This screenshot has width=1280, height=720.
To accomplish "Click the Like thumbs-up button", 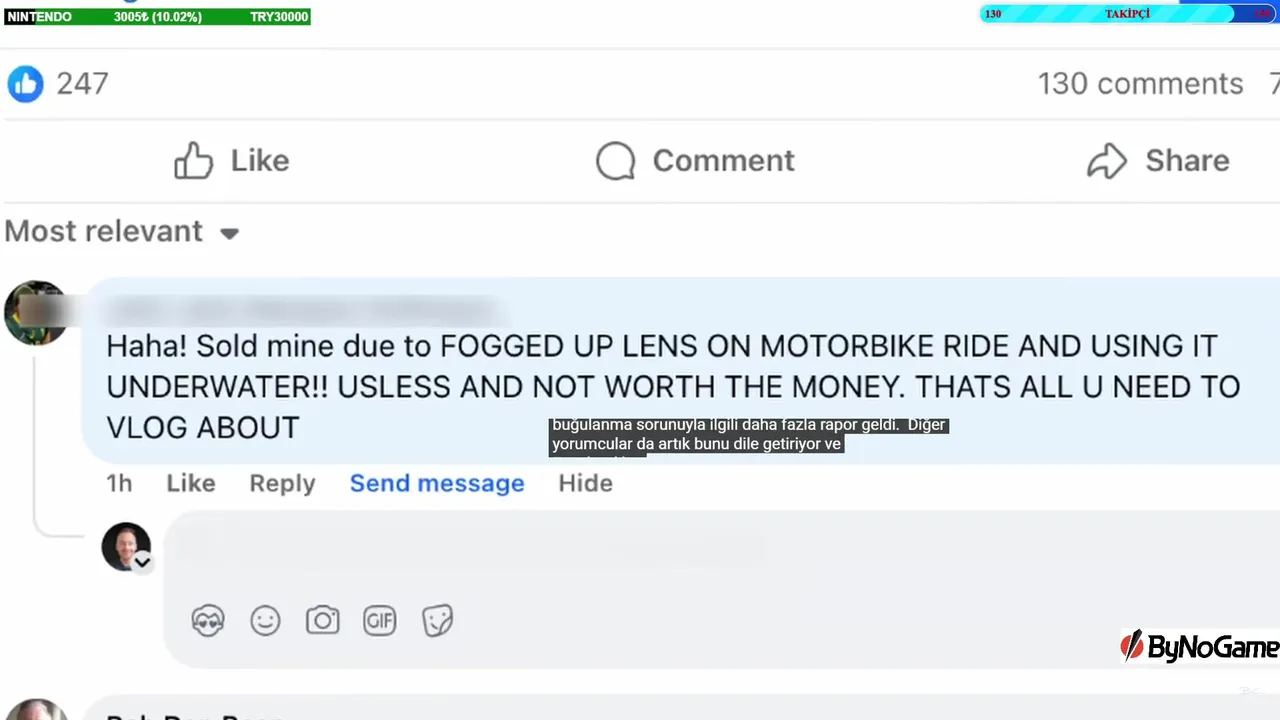I will [231, 161].
